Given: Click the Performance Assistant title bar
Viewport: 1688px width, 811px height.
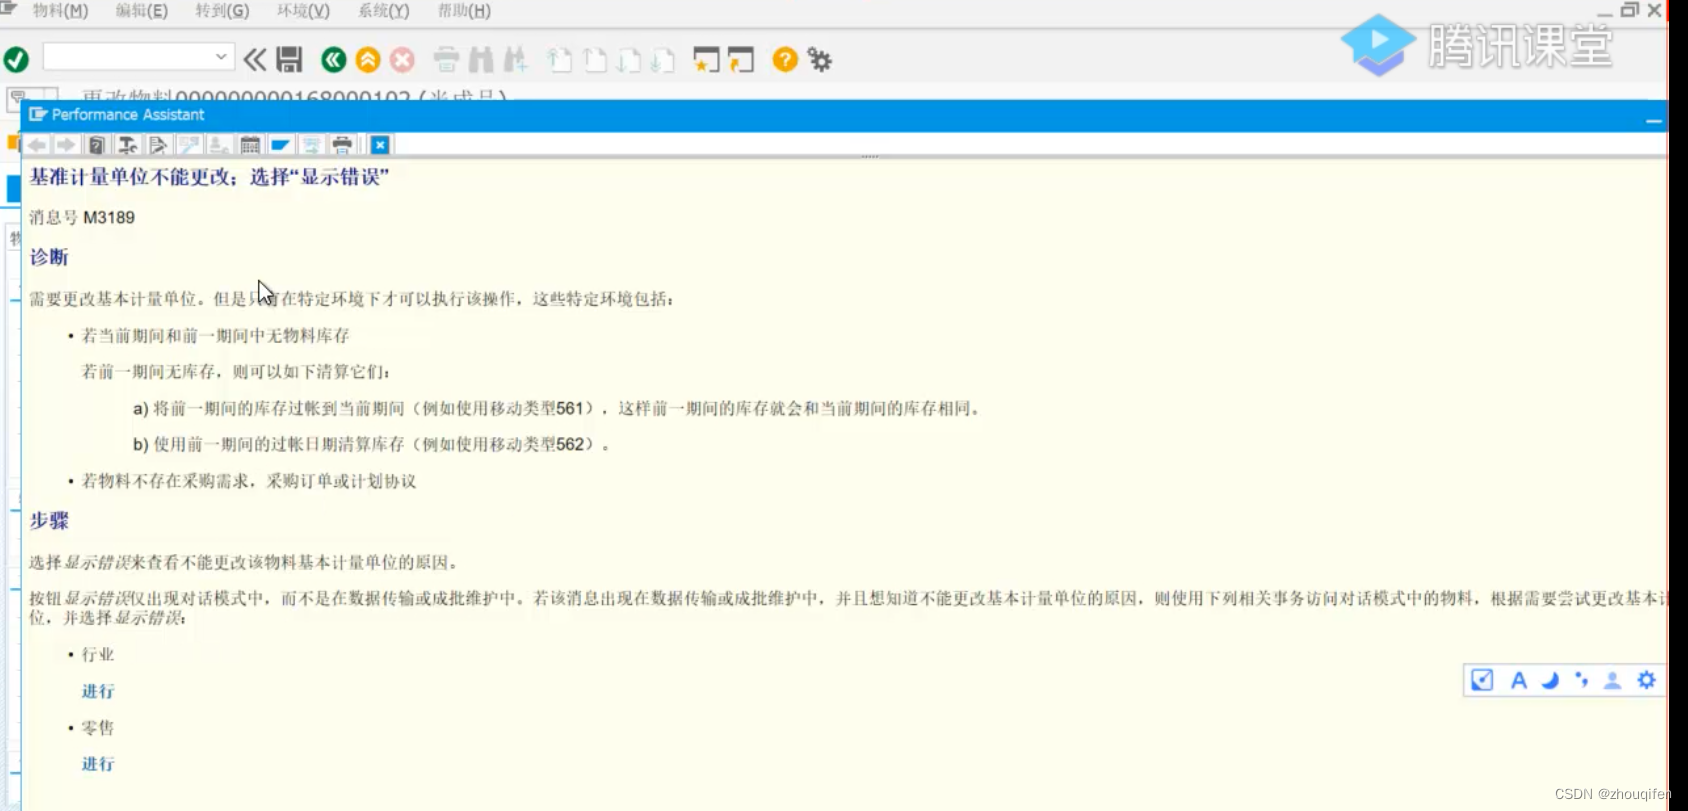Looking at the screenshot, I should point(843,115).
